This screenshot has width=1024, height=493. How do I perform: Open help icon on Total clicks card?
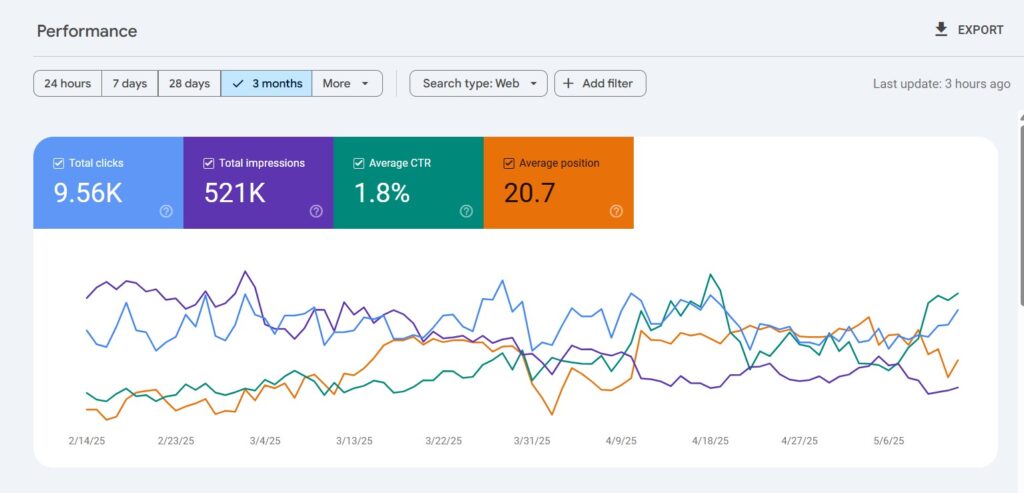166,211
